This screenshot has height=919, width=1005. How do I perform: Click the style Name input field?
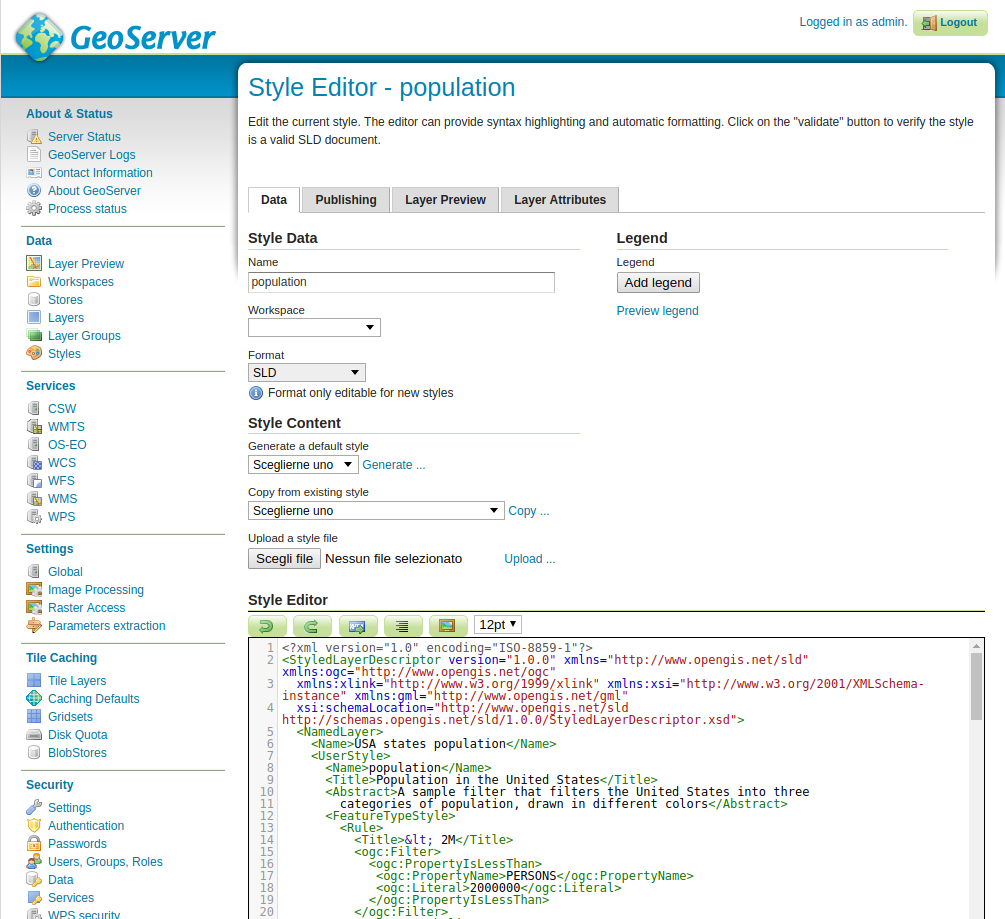point(401,283)
